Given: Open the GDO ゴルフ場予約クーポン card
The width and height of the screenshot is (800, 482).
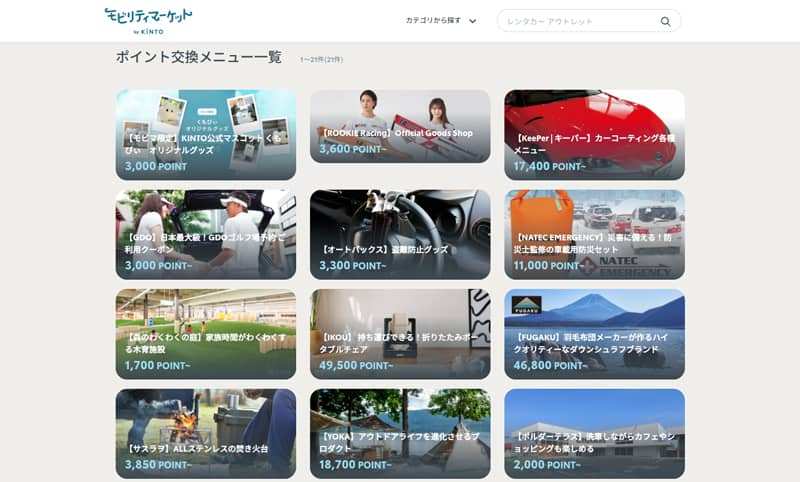Looking at the screenshot, I should point(206,235).
